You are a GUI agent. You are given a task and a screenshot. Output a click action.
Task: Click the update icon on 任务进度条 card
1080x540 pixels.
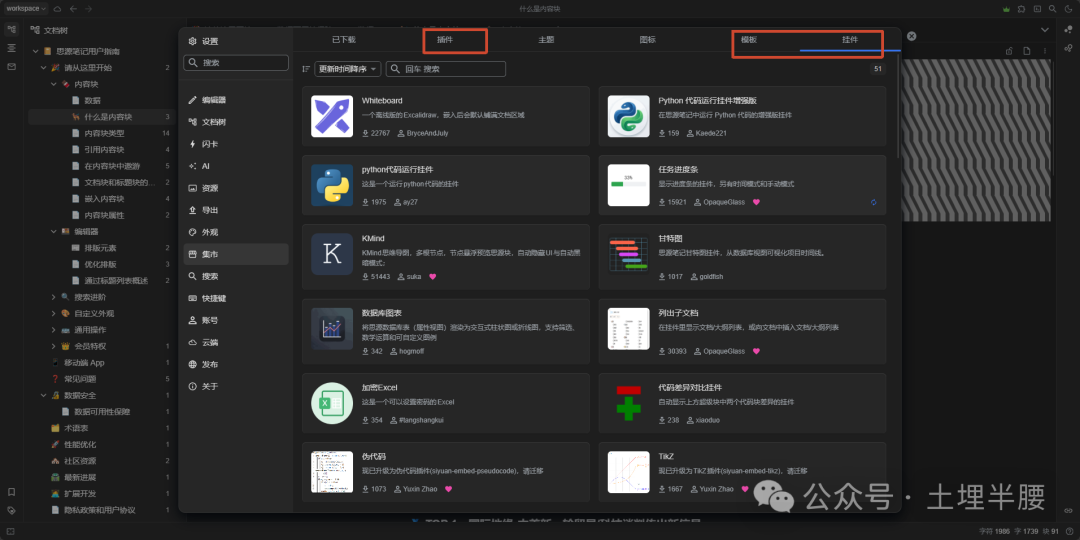(x=873, y=202)
